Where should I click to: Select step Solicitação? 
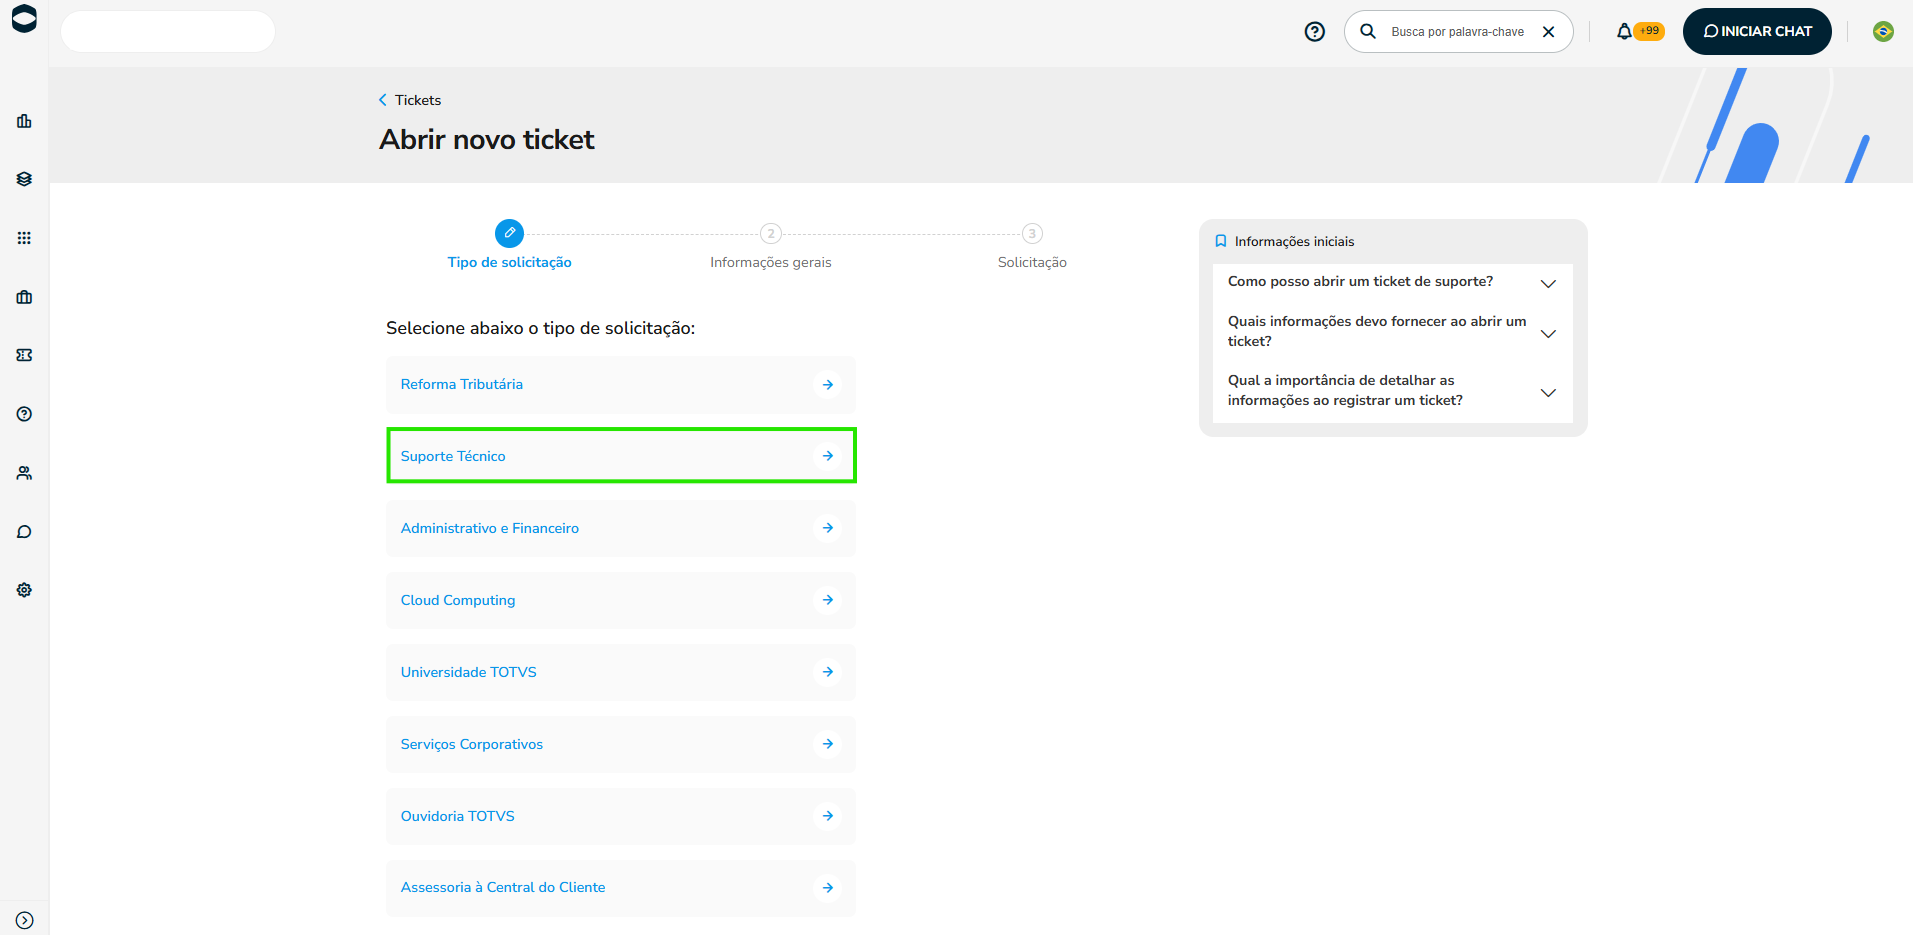pos(1032,246)
